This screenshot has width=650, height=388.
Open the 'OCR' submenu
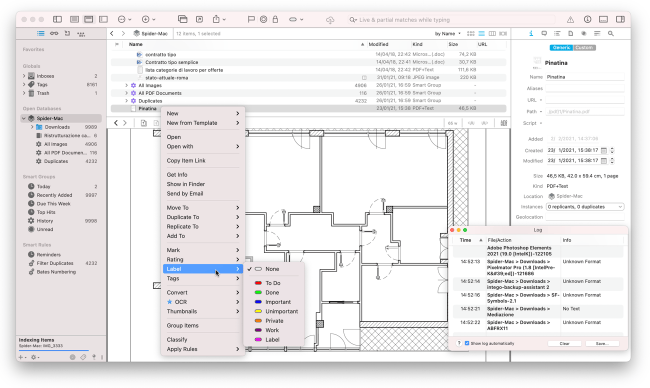[203, 302]
